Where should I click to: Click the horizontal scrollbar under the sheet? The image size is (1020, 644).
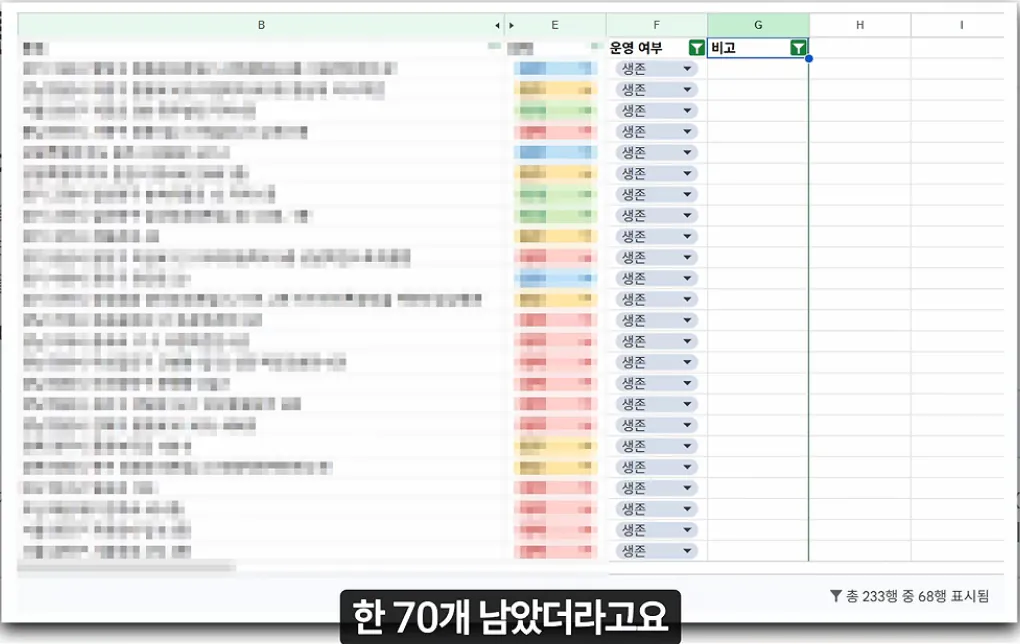coord(127,567)
